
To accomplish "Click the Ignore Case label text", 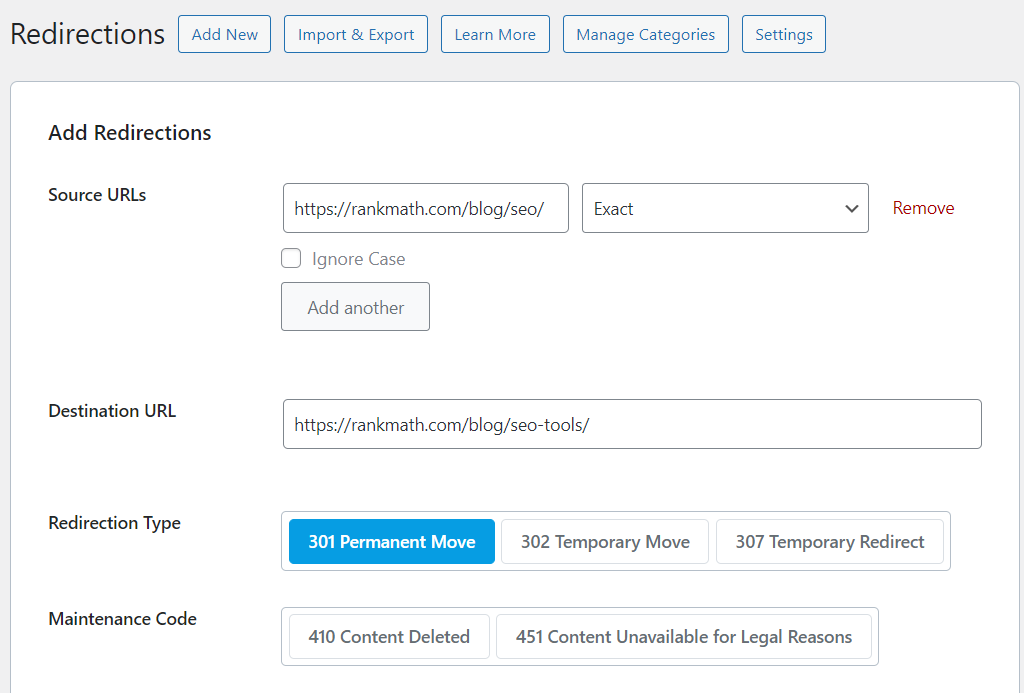I will (x=359, y=259).
